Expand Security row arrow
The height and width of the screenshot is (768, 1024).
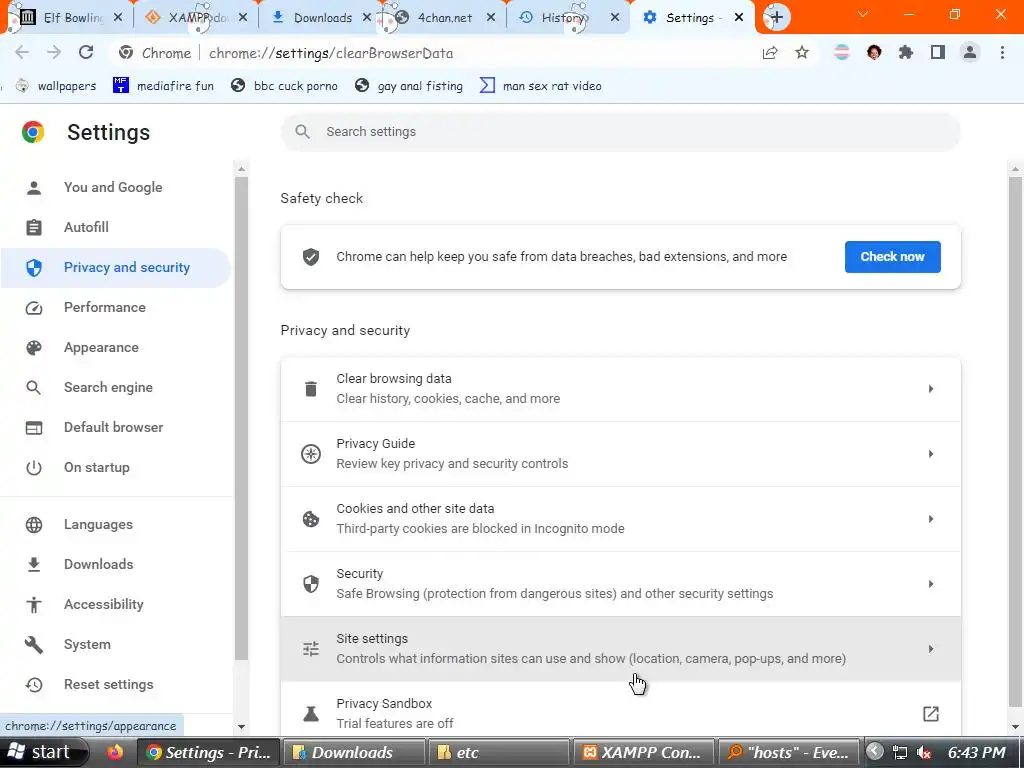coord(931,584)
